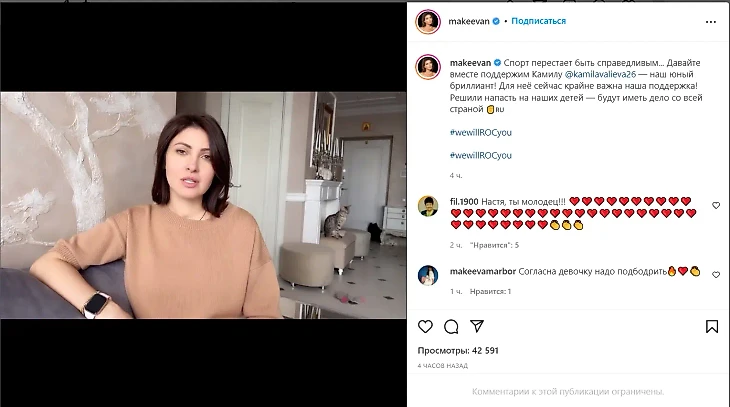Open the makeevamarbor username link
This screenshot has width=730, height=407.
(483, 271)
